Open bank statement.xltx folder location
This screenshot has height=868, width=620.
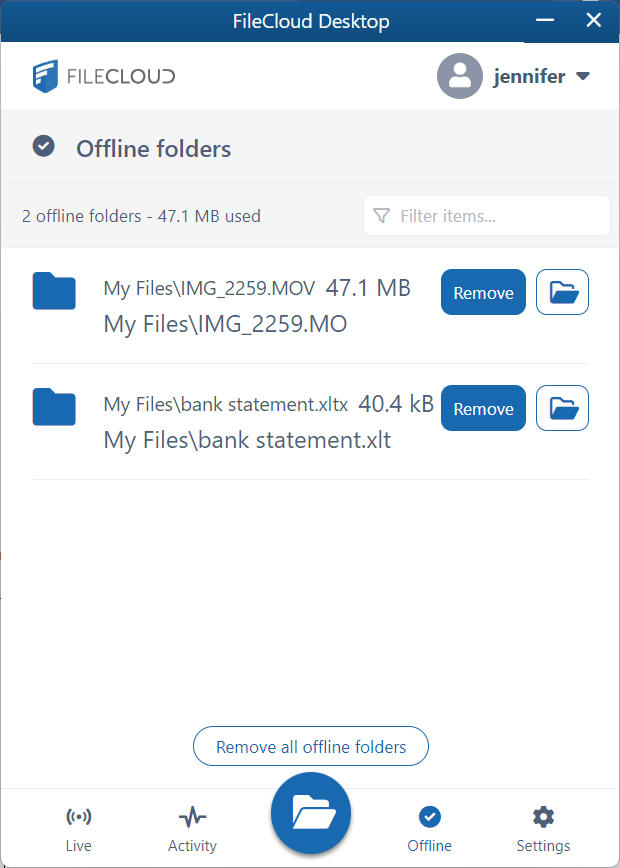click(x=563, y=409)
